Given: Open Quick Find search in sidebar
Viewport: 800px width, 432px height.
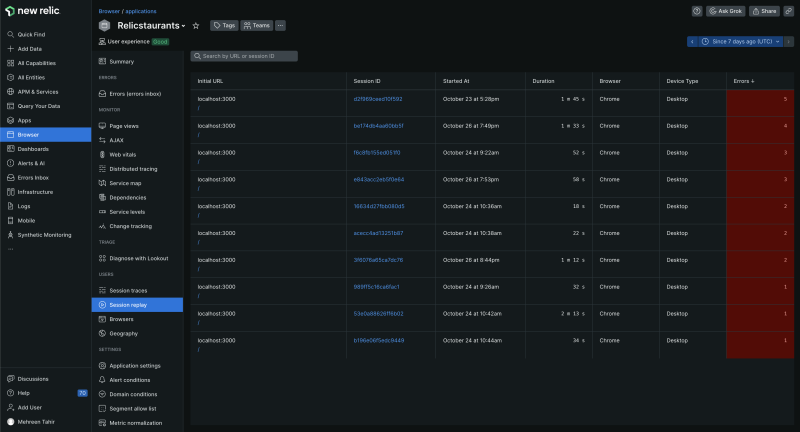Looking at the screenshot, I should click(x=31, y=34).
